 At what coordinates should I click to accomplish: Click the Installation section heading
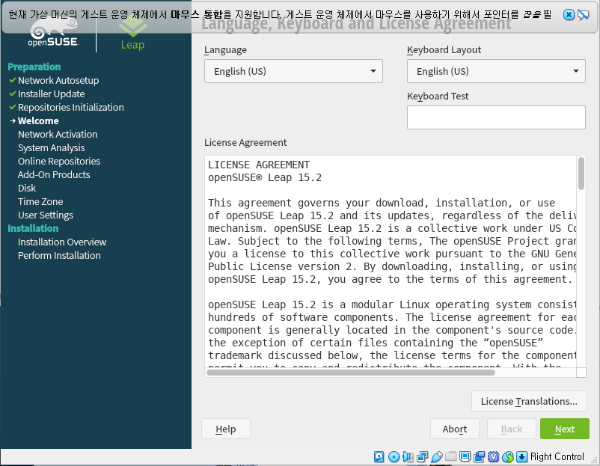pyautogui.click(x=33, y=228)
